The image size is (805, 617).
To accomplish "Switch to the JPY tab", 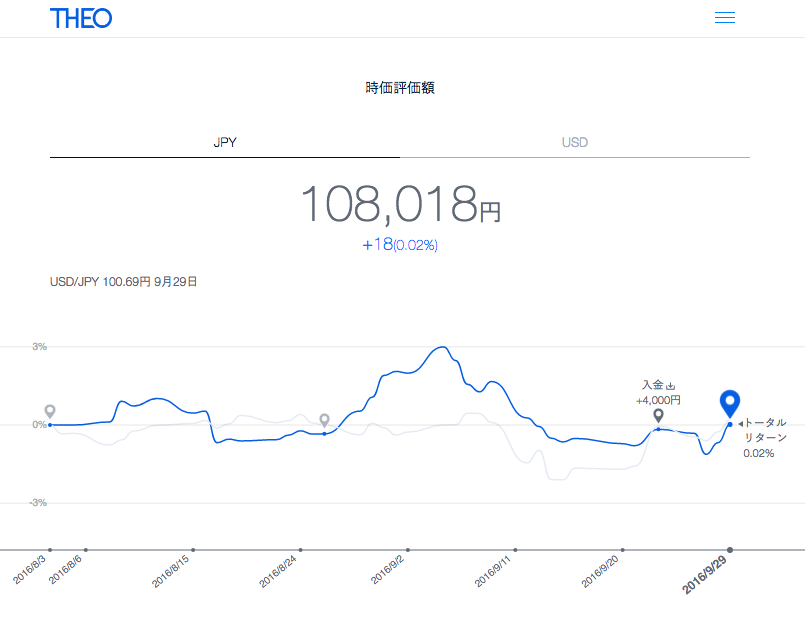I will pyautogui.click(x=225, y=143).
